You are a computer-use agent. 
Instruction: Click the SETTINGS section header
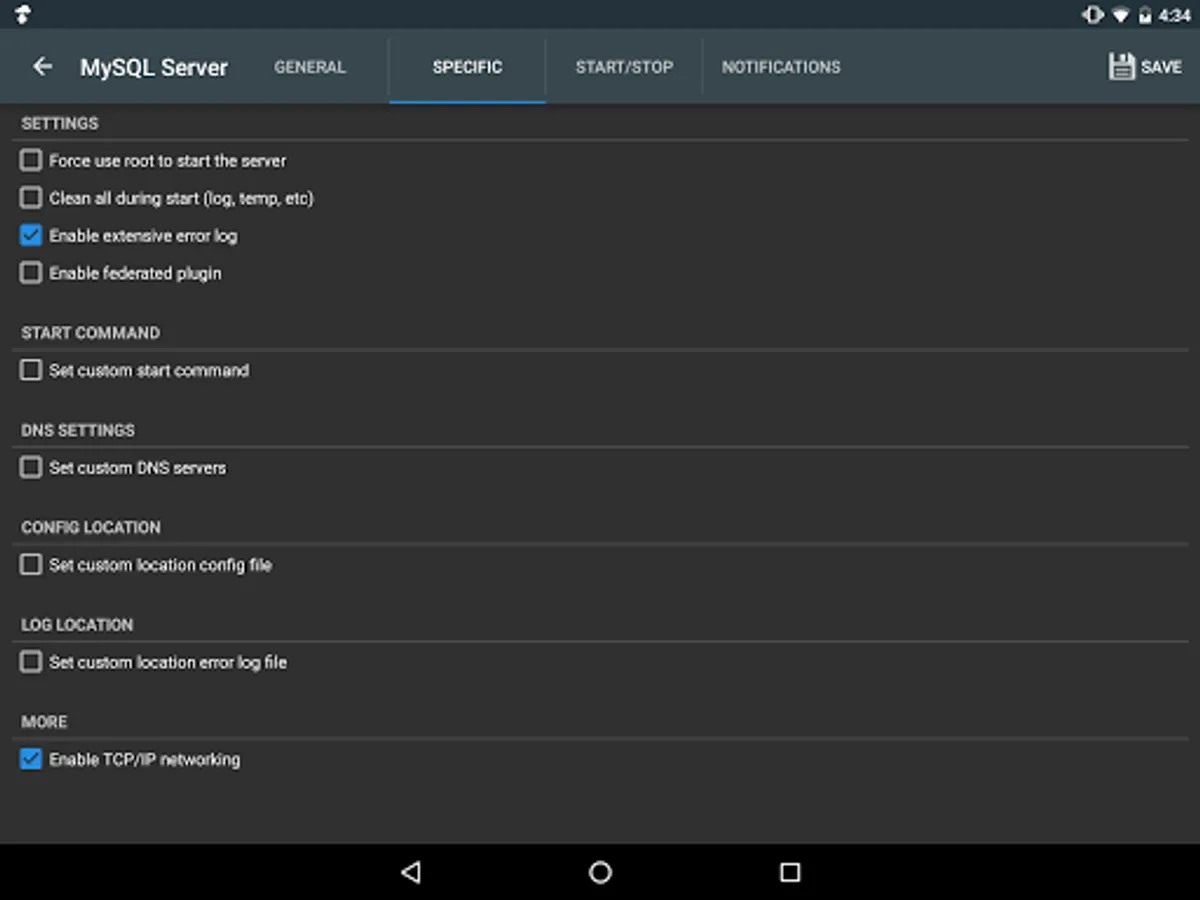coord(60,123)
